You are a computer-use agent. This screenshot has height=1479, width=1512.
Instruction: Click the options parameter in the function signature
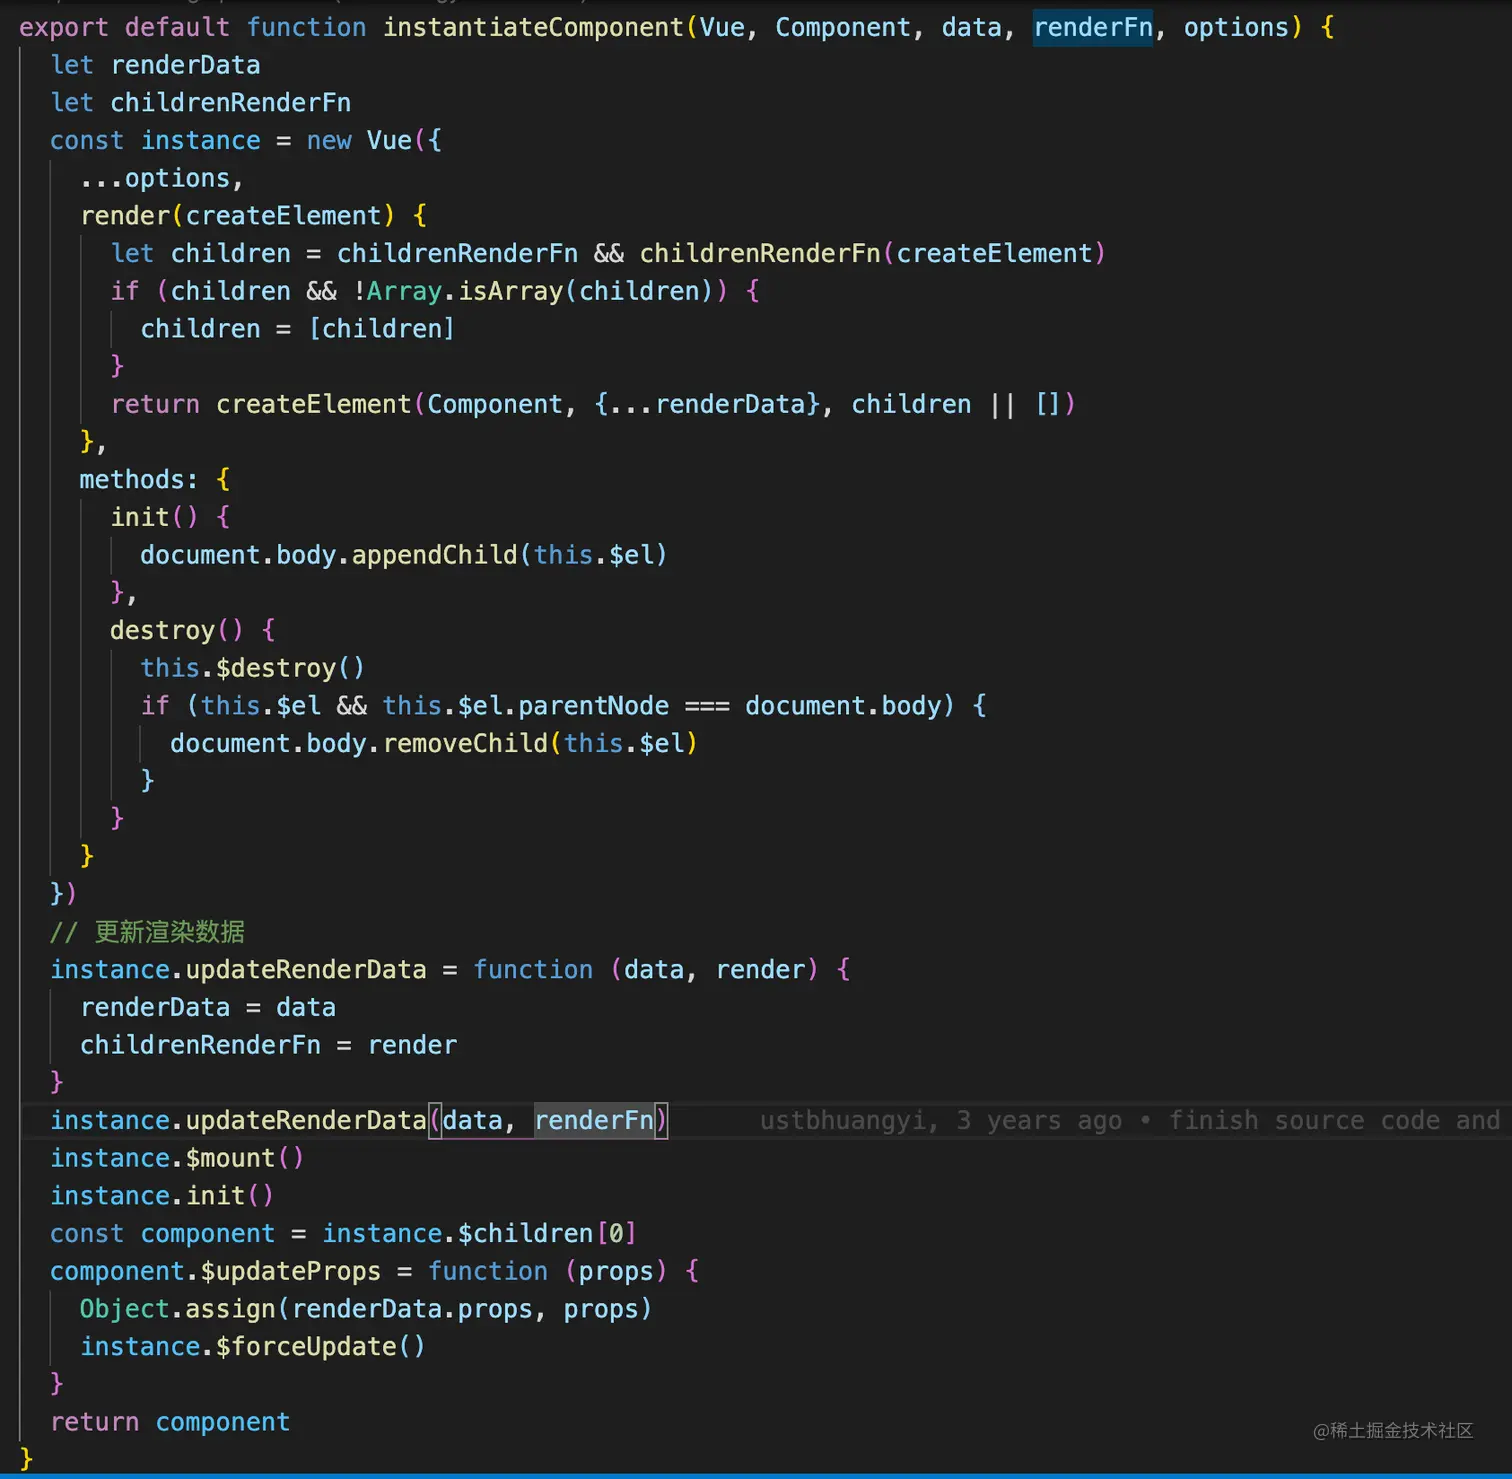(1236, 27)
